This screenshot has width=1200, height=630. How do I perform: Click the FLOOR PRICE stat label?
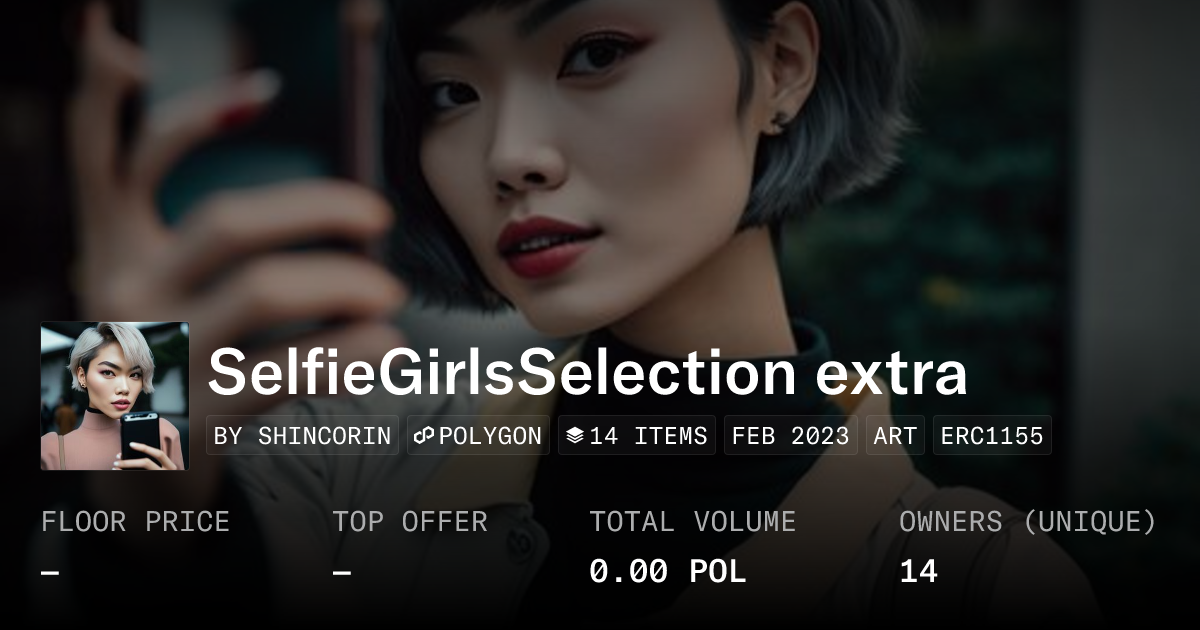pos(135,522)
